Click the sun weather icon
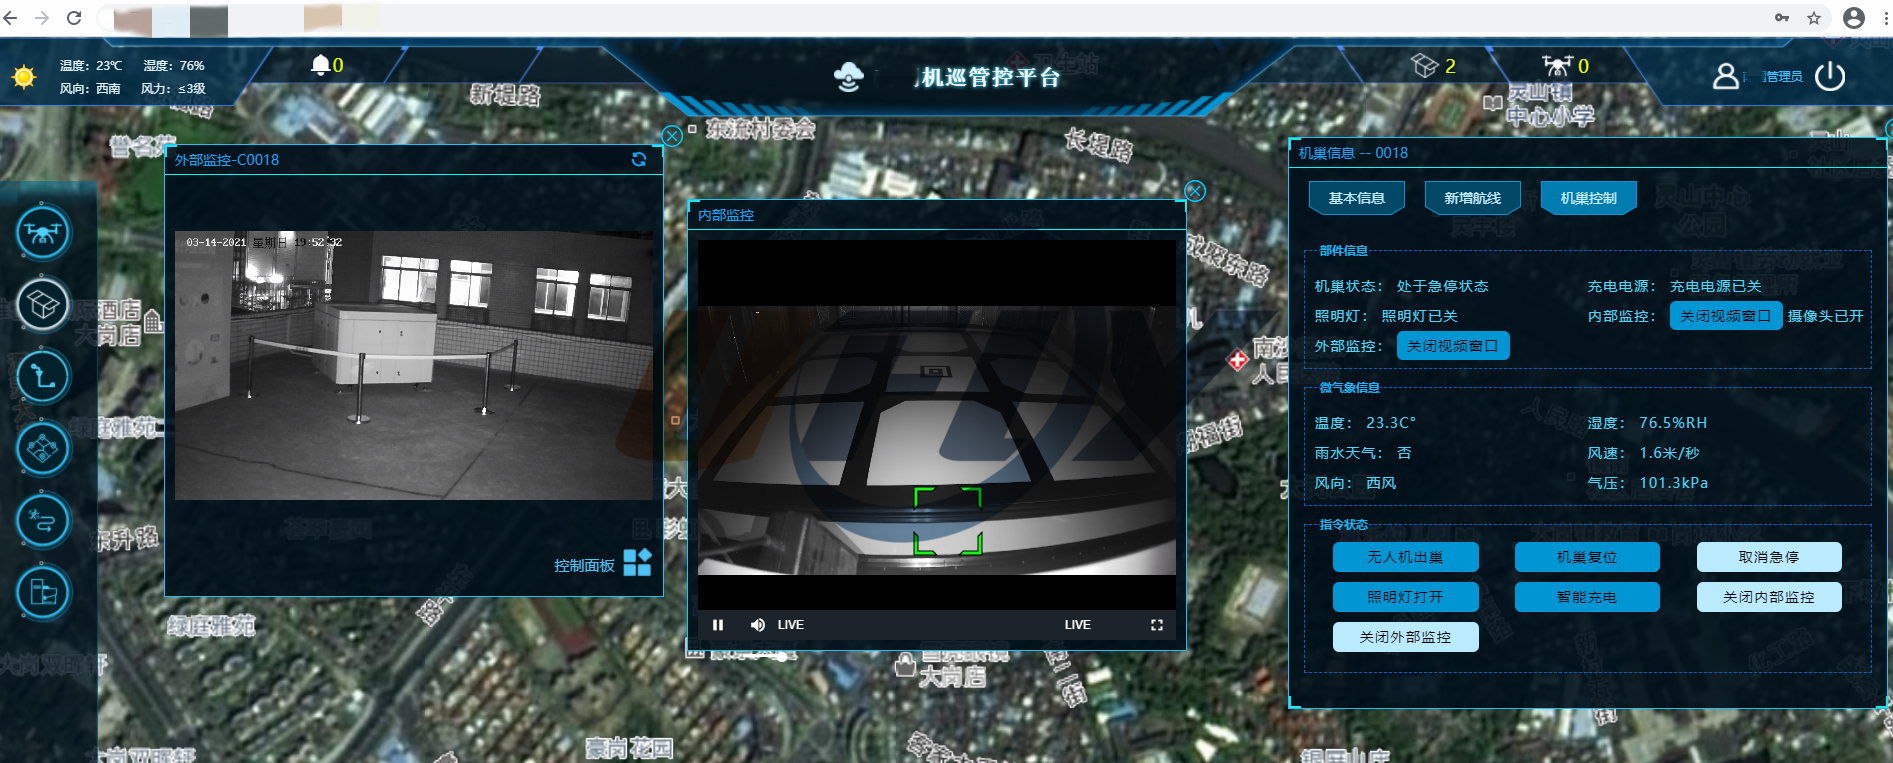The height and width of the screenshot is (763, 1893). click(24, 77)
